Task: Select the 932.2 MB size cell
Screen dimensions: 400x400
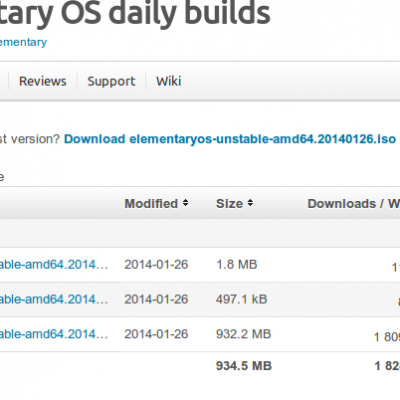Action: [x=244, y=334]
